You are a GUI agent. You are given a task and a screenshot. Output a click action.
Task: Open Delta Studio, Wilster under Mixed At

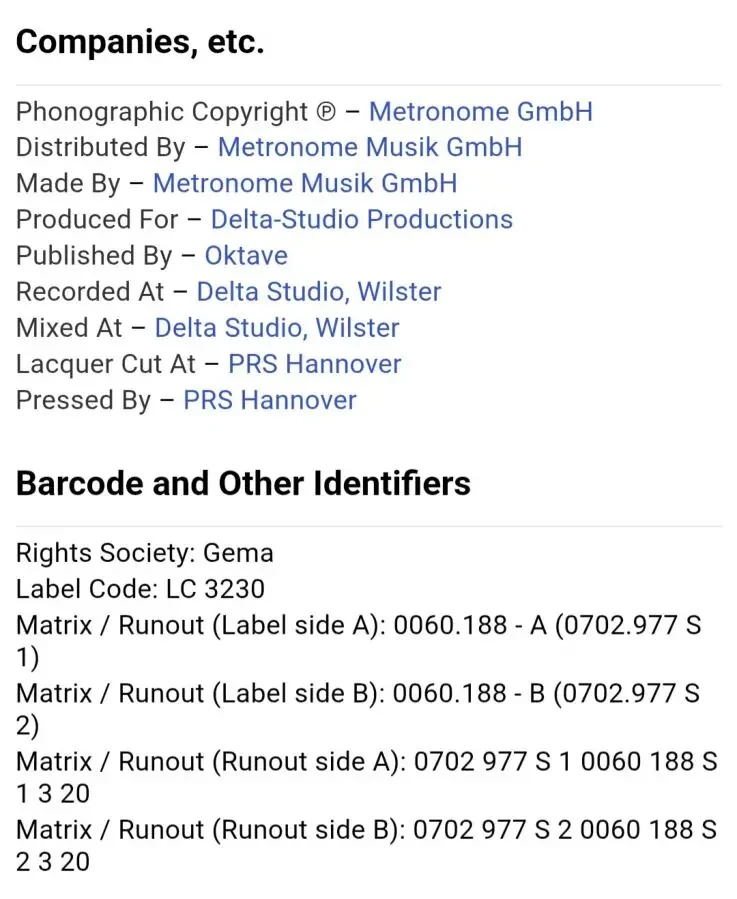pyautogui.click(x=277, y=328)
